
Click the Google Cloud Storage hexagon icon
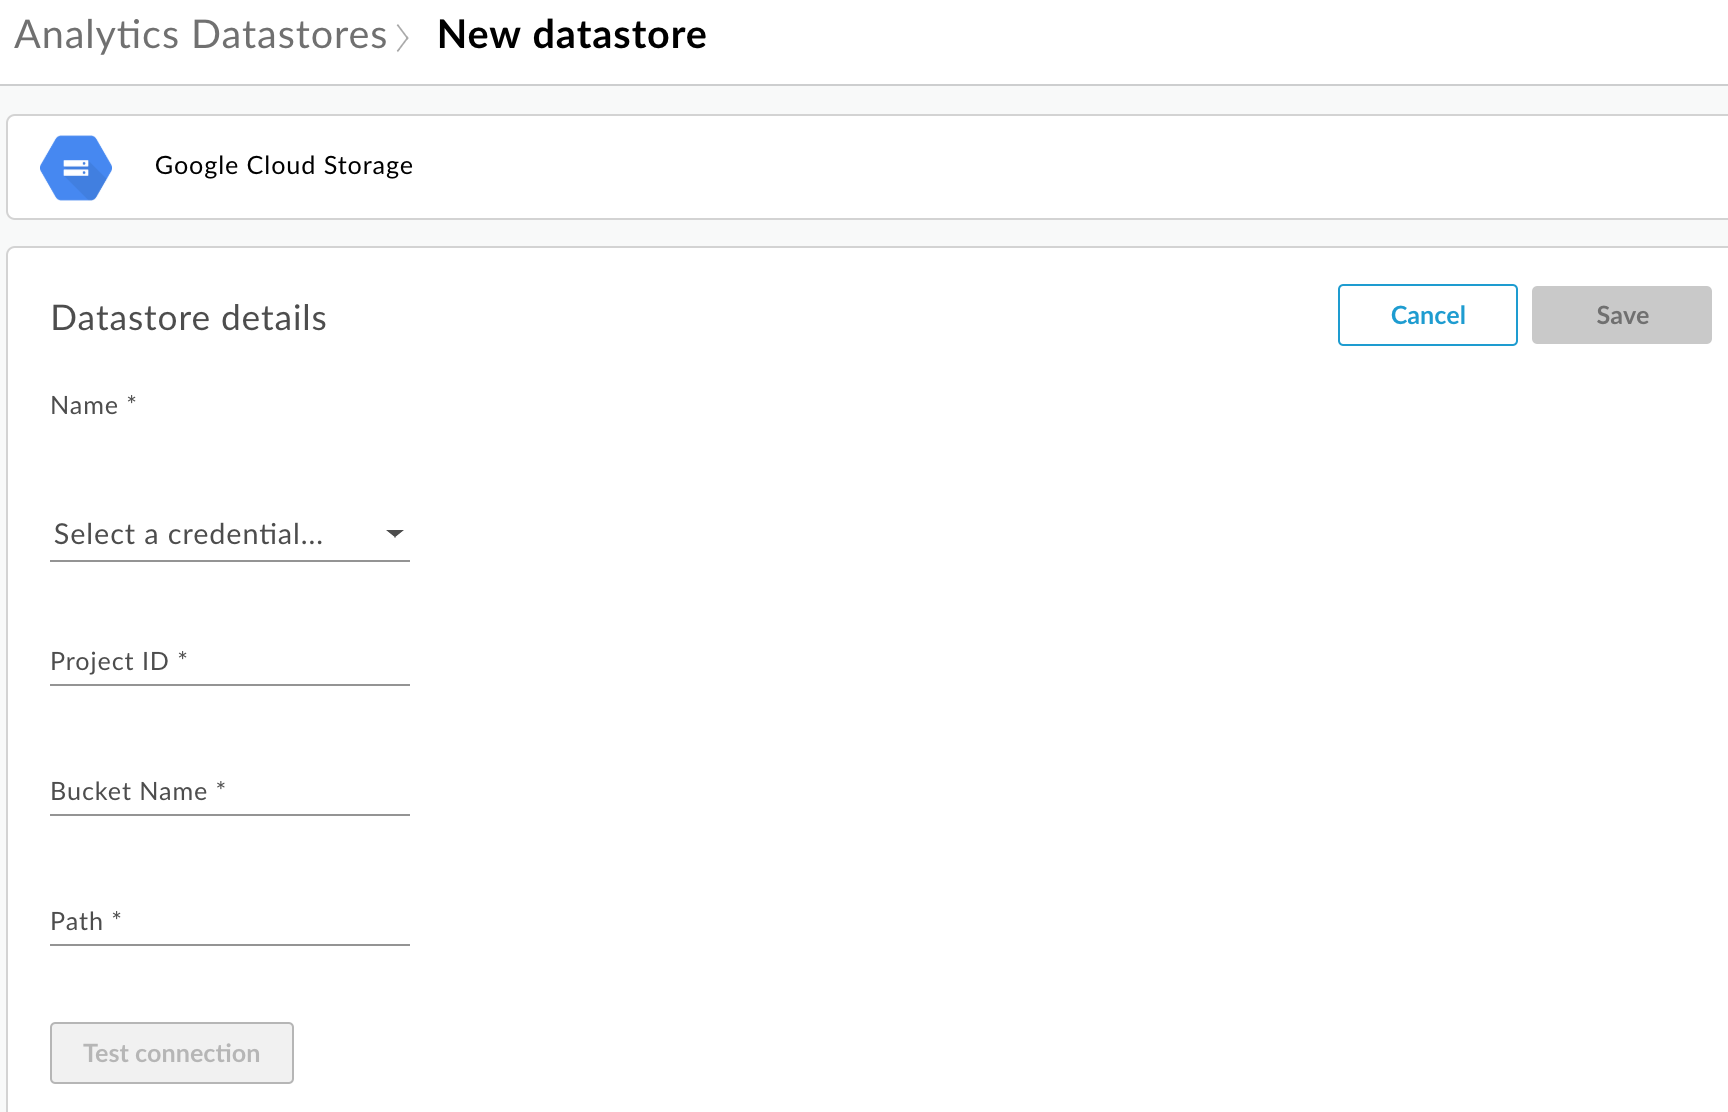[x=76, y=167]
